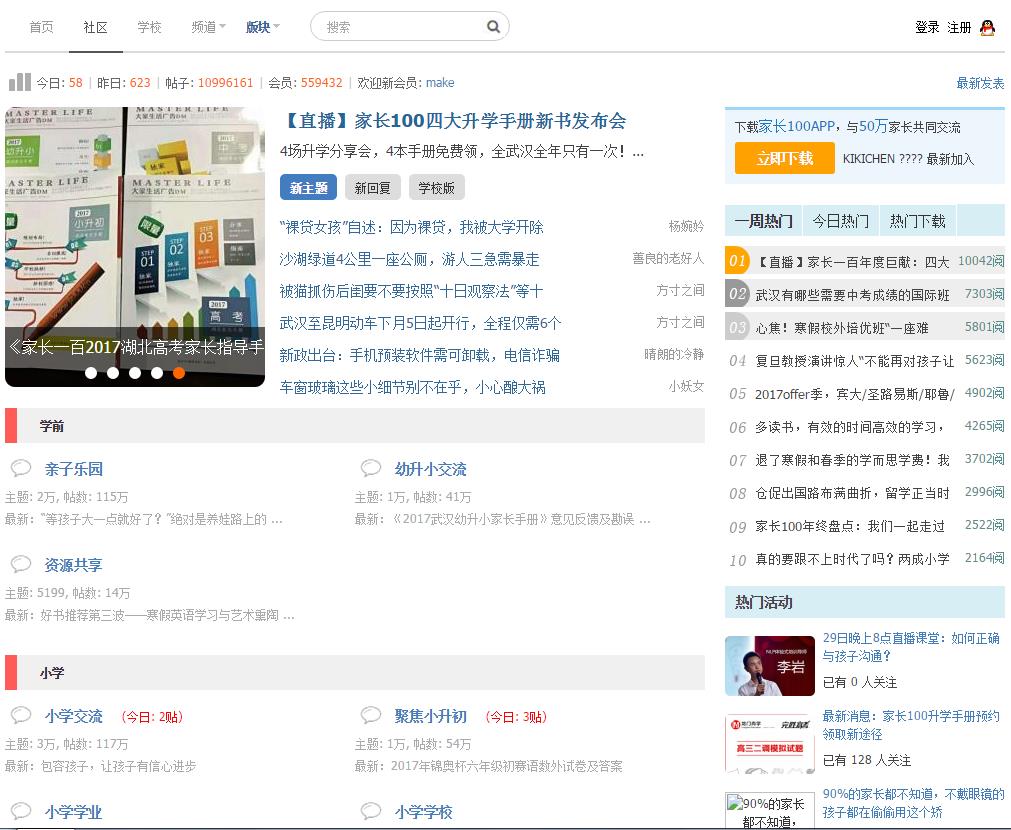
Task: Open the 小学交流 forum link
Action: 74,716
